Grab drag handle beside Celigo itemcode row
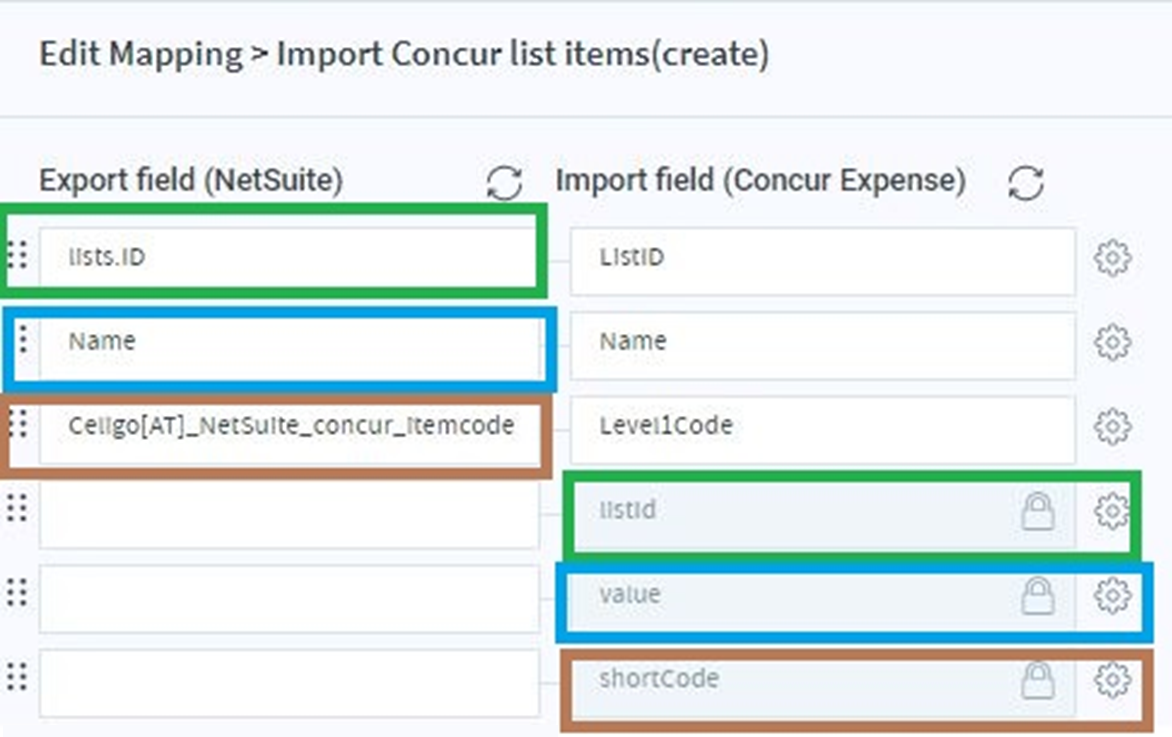This screenshot has width=1172, height=737. [x=18, y=424]
